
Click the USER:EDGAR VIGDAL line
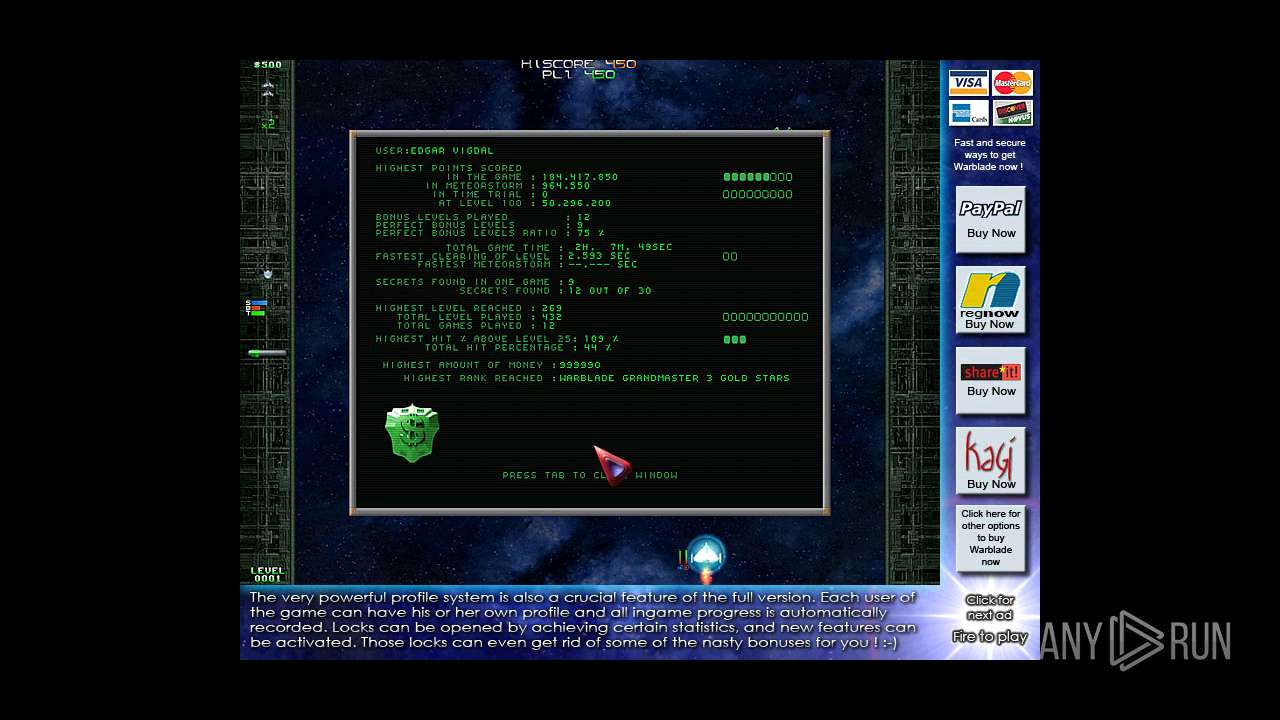pyautogui.click(x=434, y=151)
